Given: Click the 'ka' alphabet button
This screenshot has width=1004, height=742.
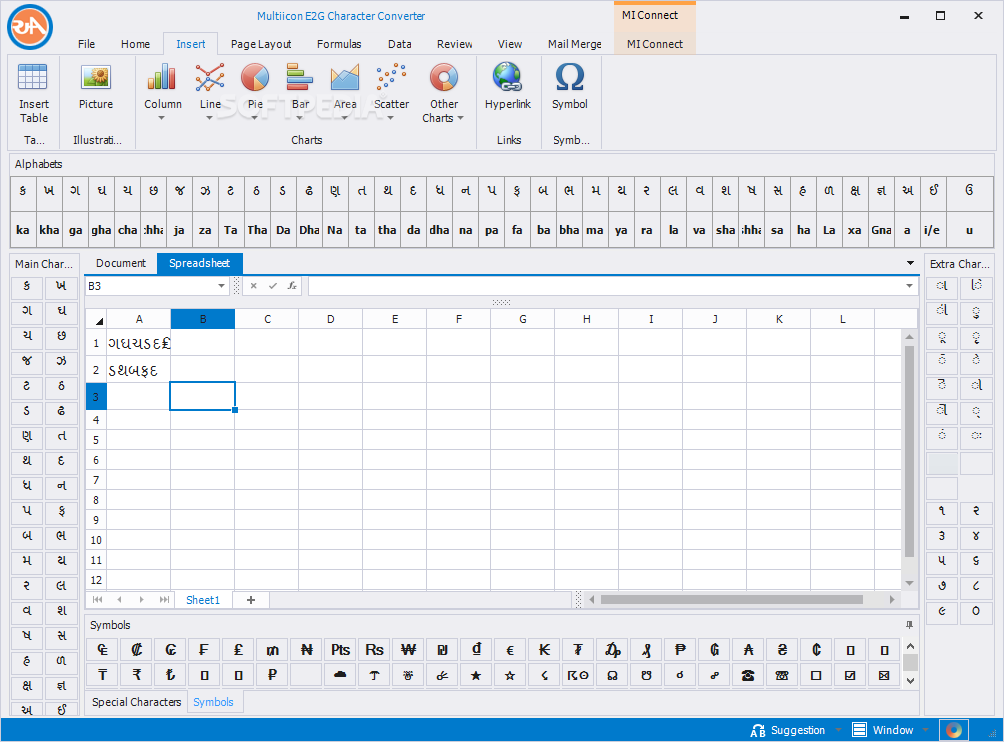Looking at the screenshot, I should coord(23,230).
